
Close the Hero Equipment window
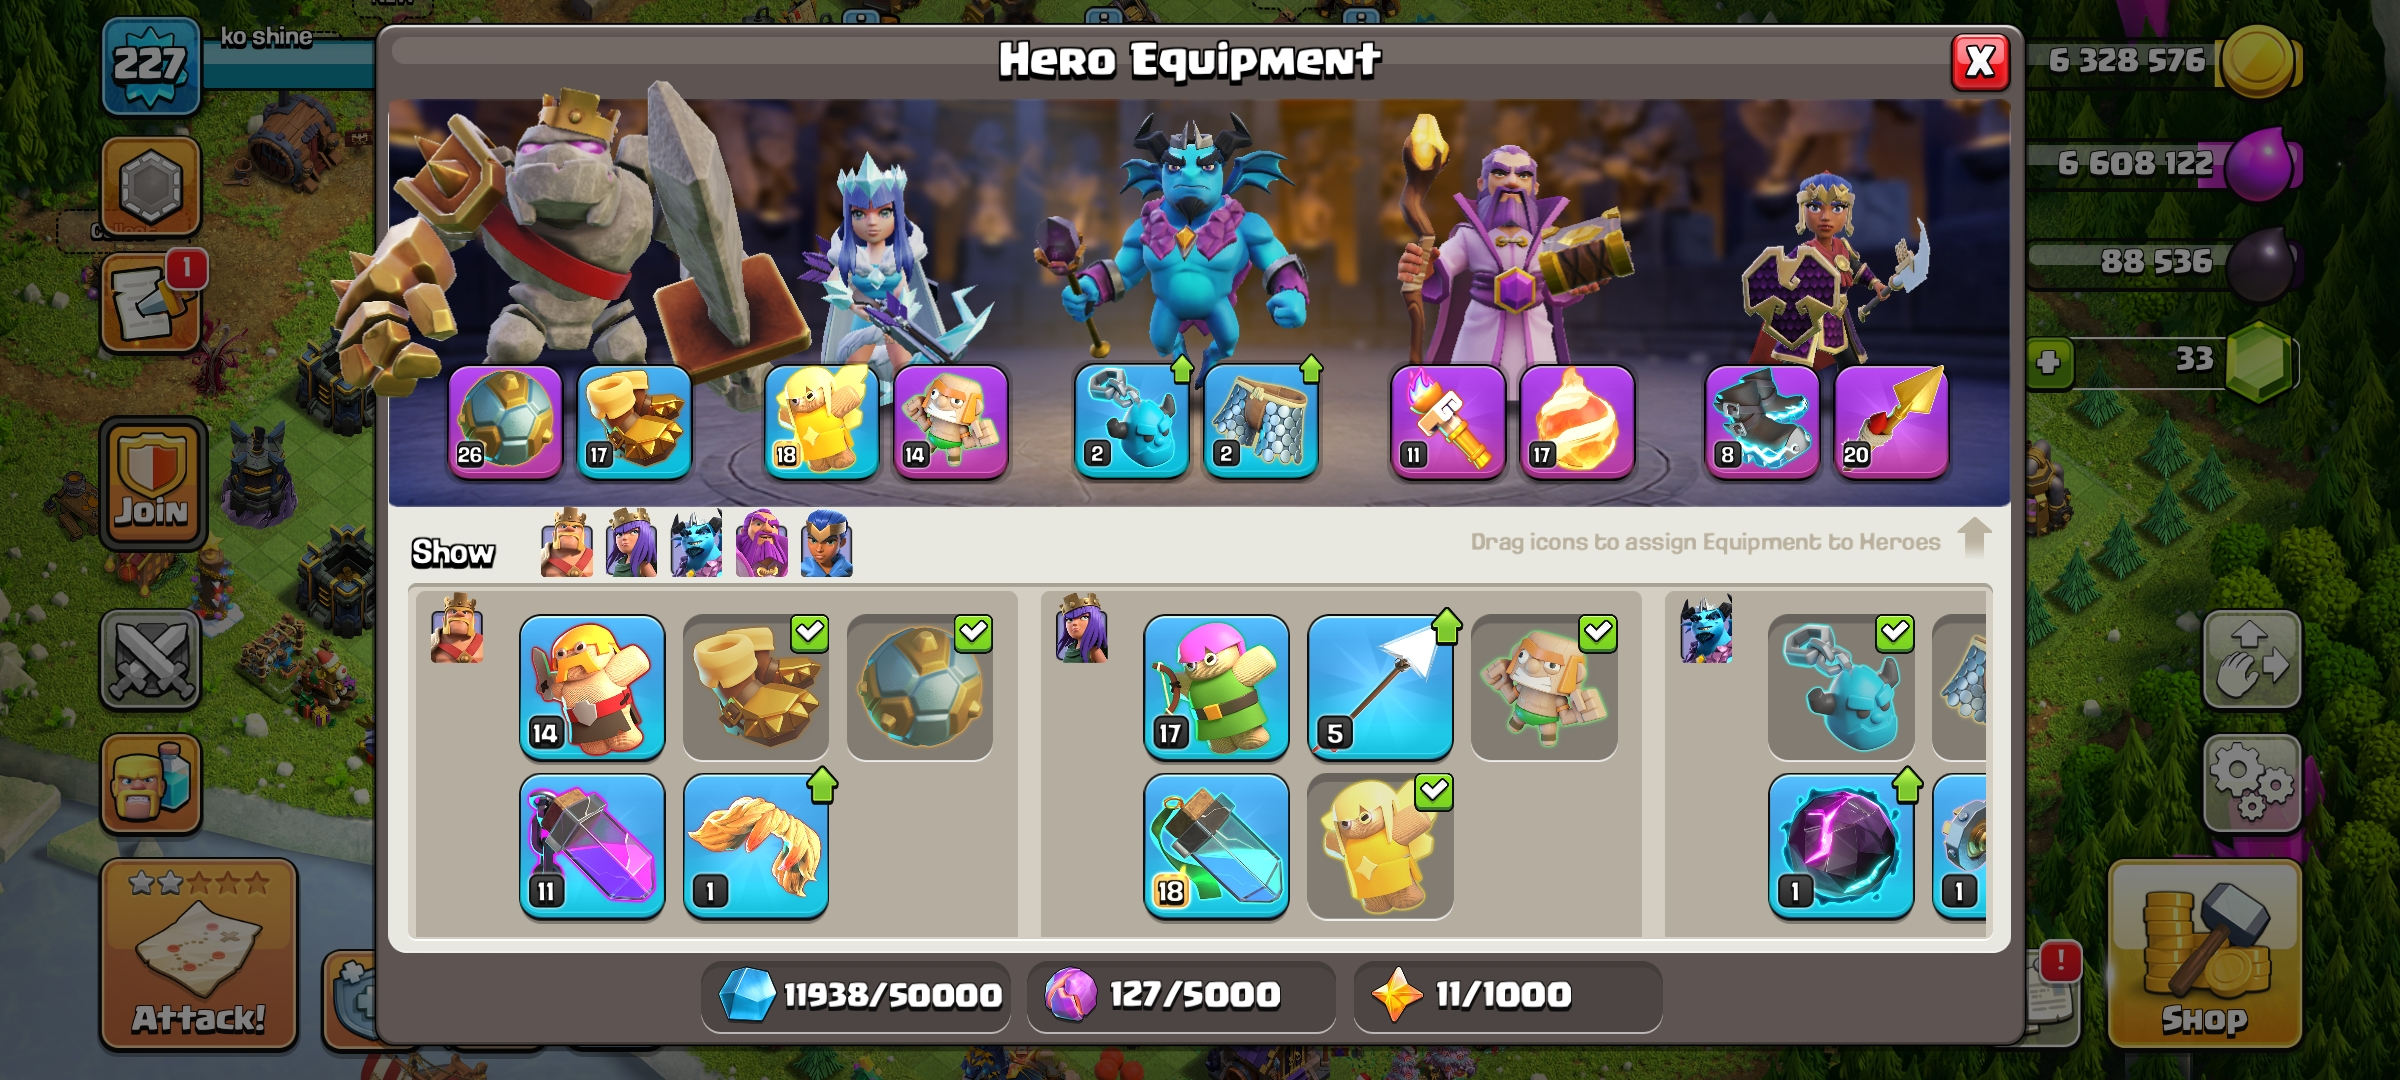pyautogui.click(x=1980, y=62)
